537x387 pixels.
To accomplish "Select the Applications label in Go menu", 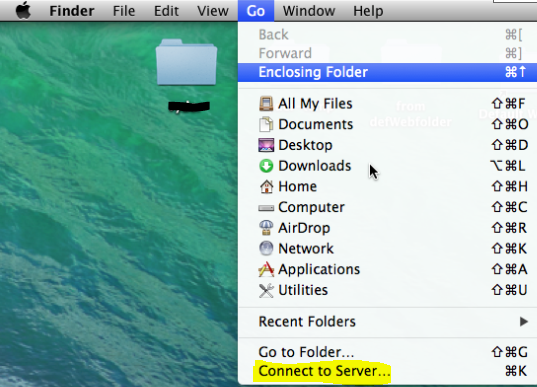I will point(319,270).
